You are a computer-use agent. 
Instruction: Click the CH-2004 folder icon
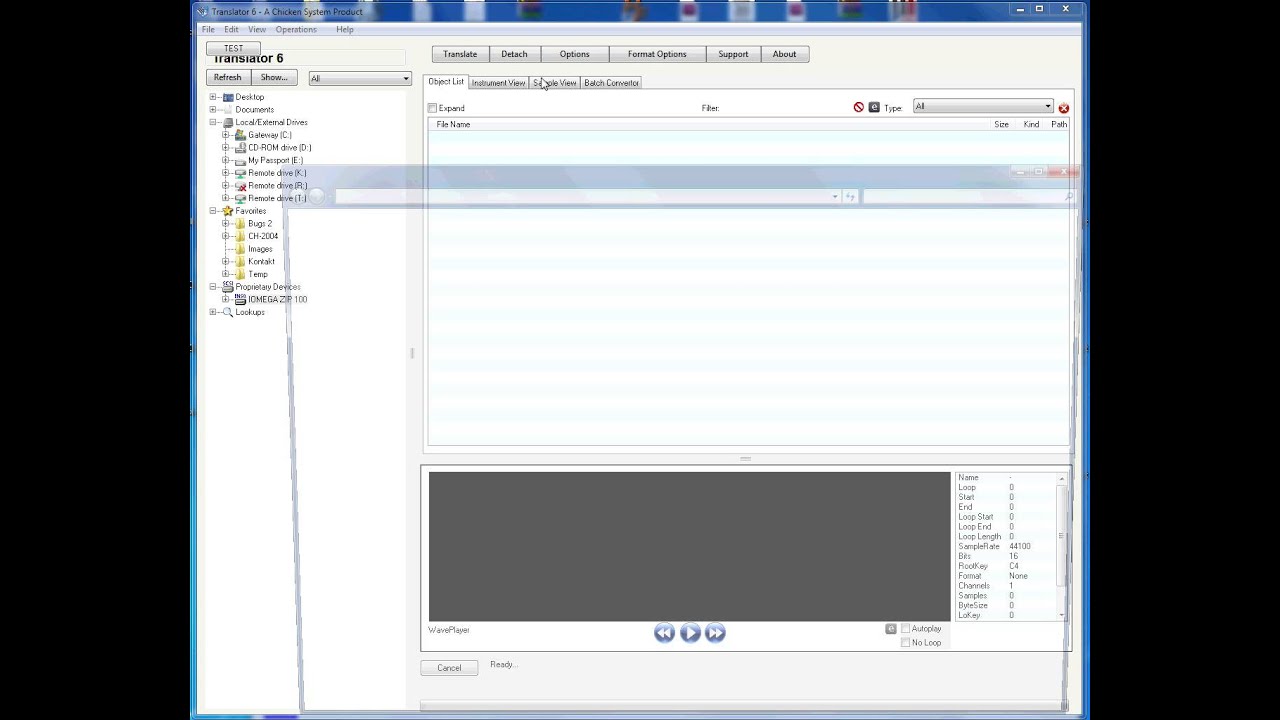240,236
